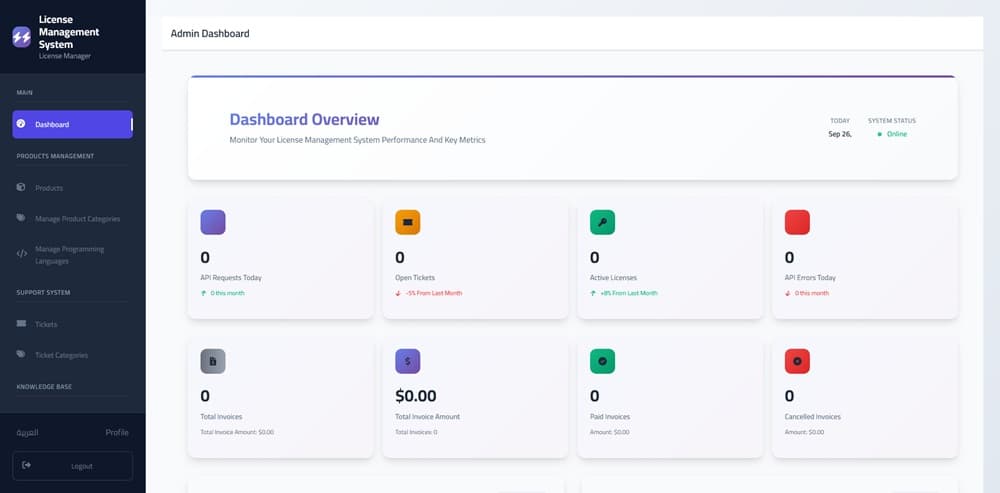The width and height of the screenshot is (1000, 493).
Task: Navigate to Ticket Categories
Action: click(x=61, y=355)
